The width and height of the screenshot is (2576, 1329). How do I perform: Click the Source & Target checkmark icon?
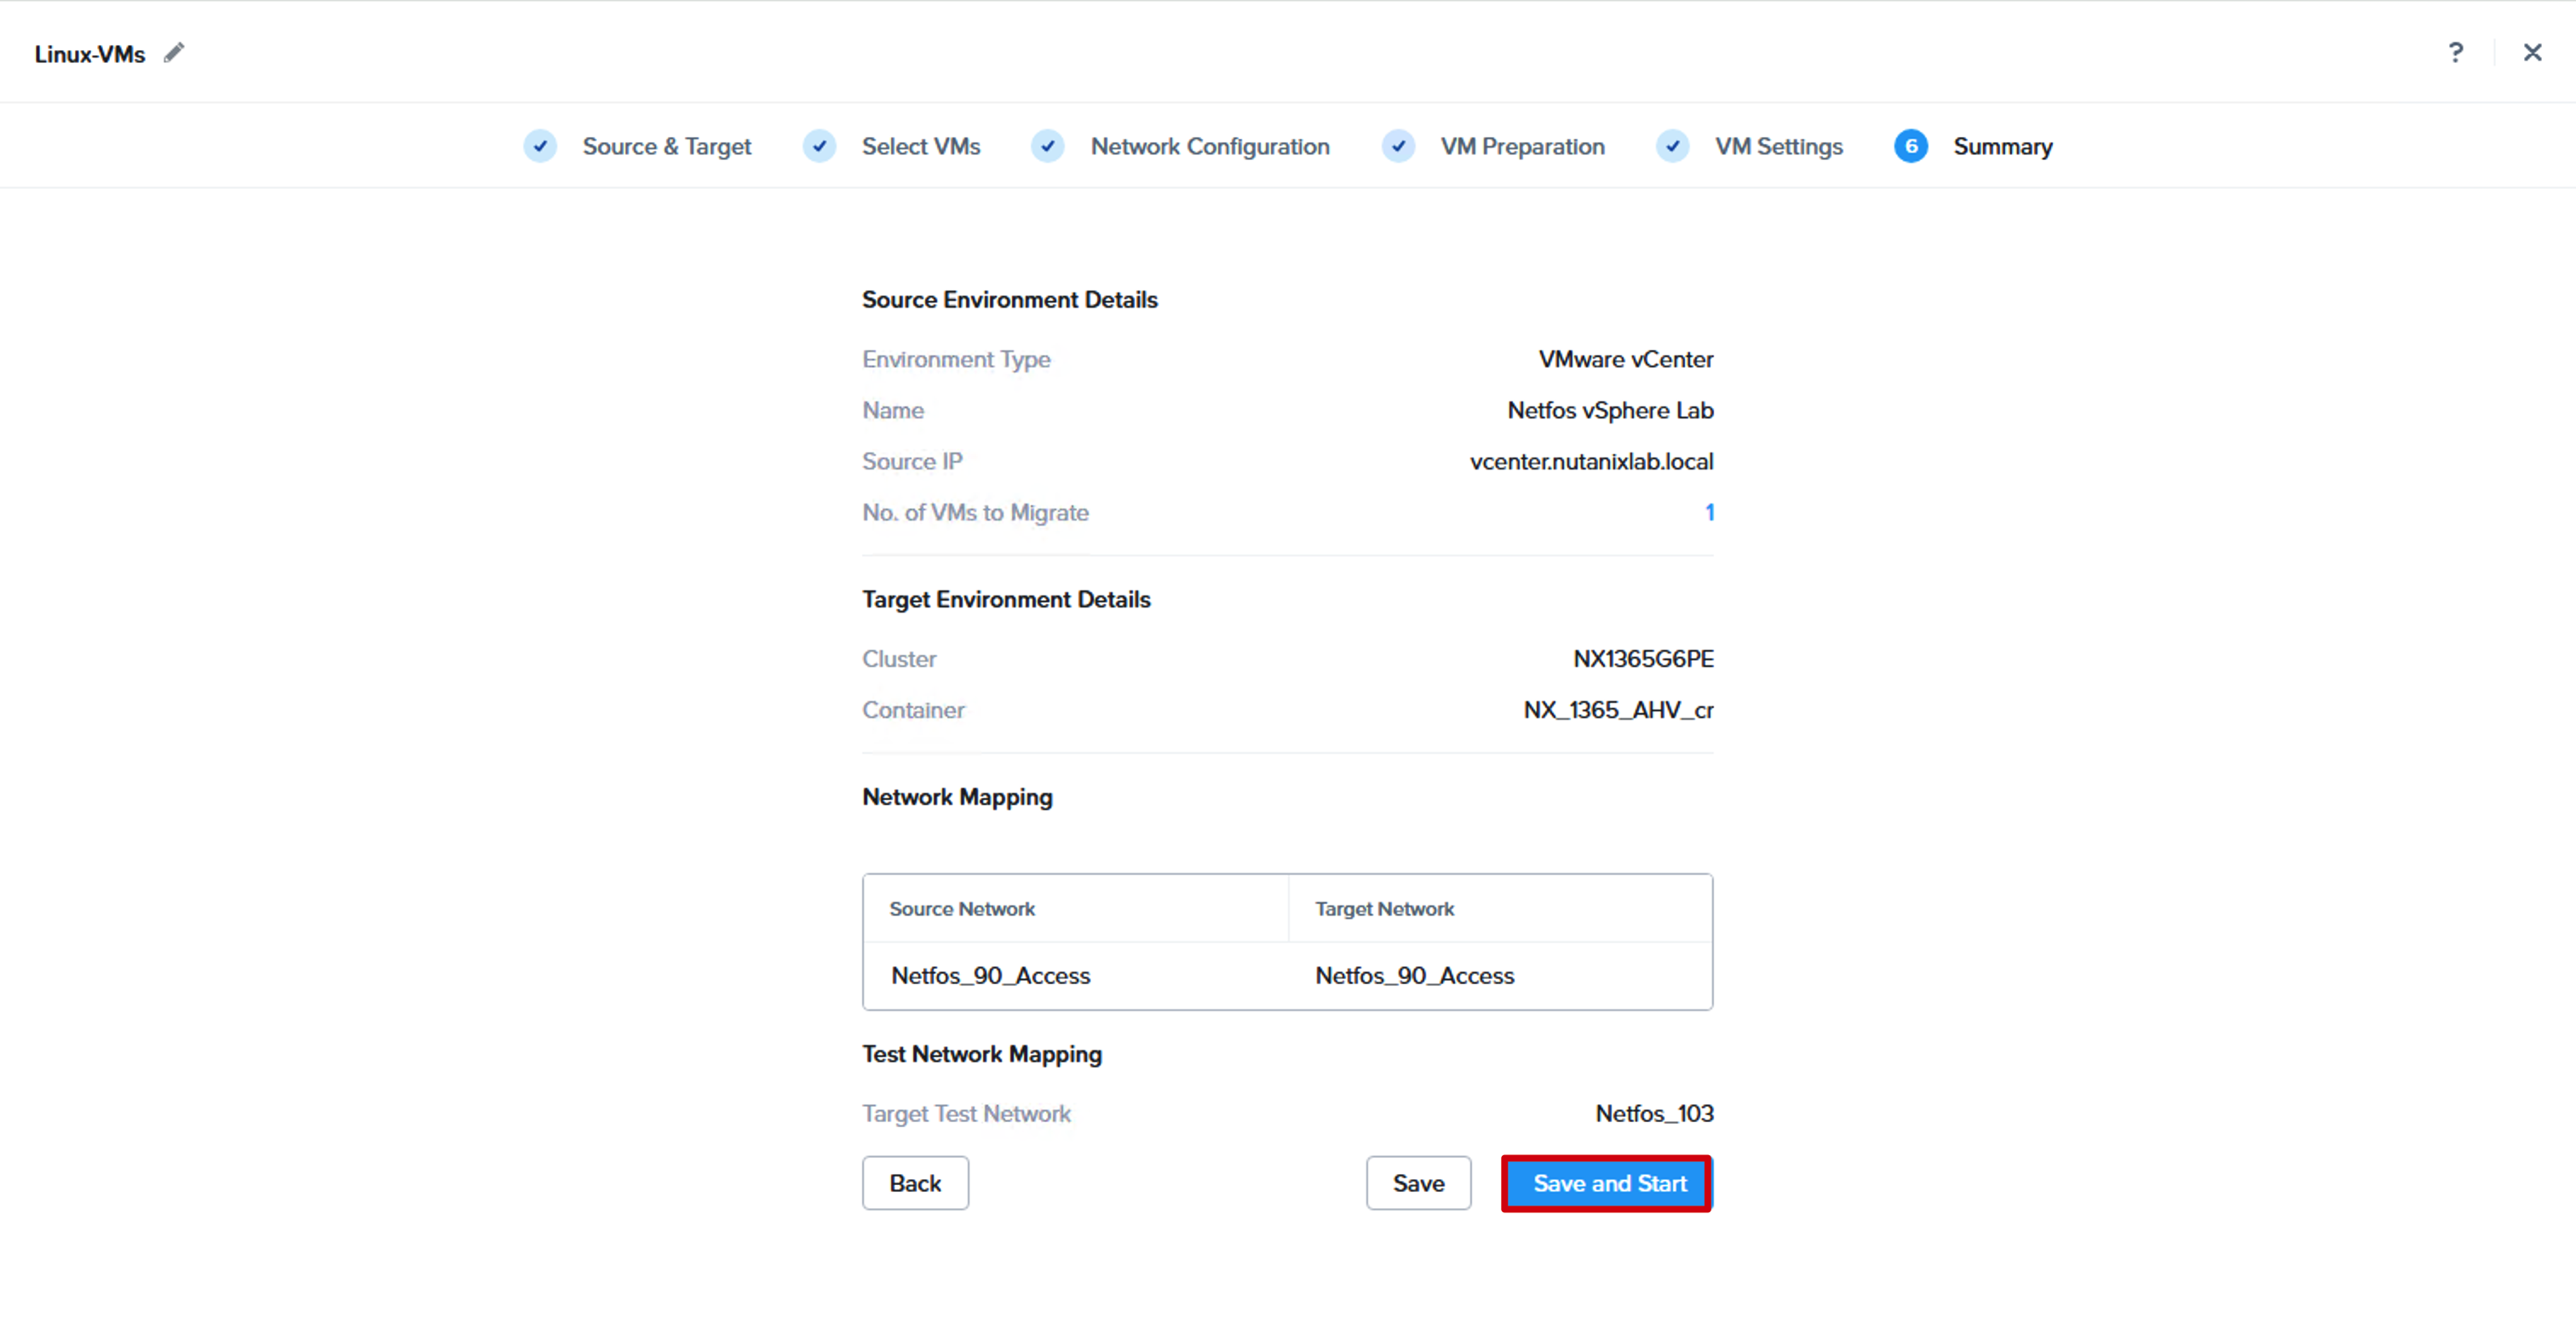click(x=540, y=146)
